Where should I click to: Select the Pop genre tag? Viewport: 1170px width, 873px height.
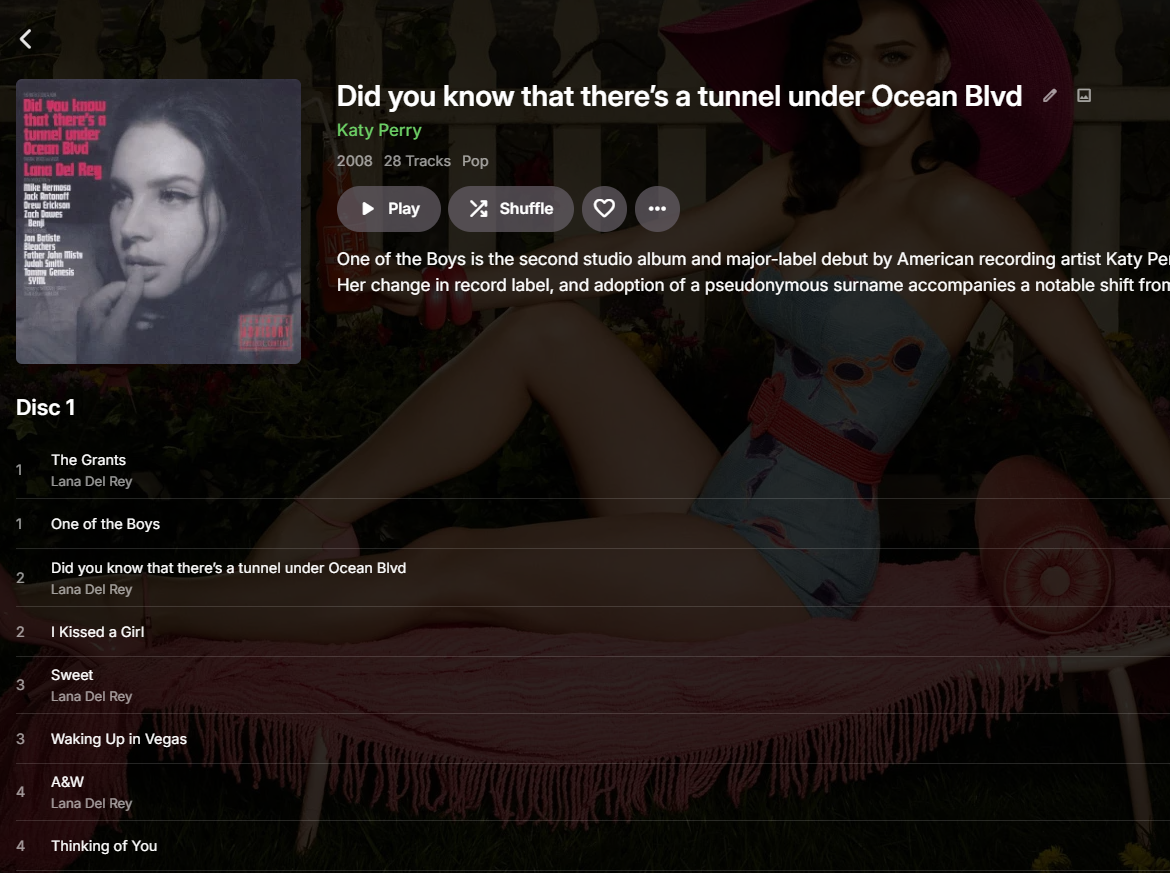[x=475, y=161]
